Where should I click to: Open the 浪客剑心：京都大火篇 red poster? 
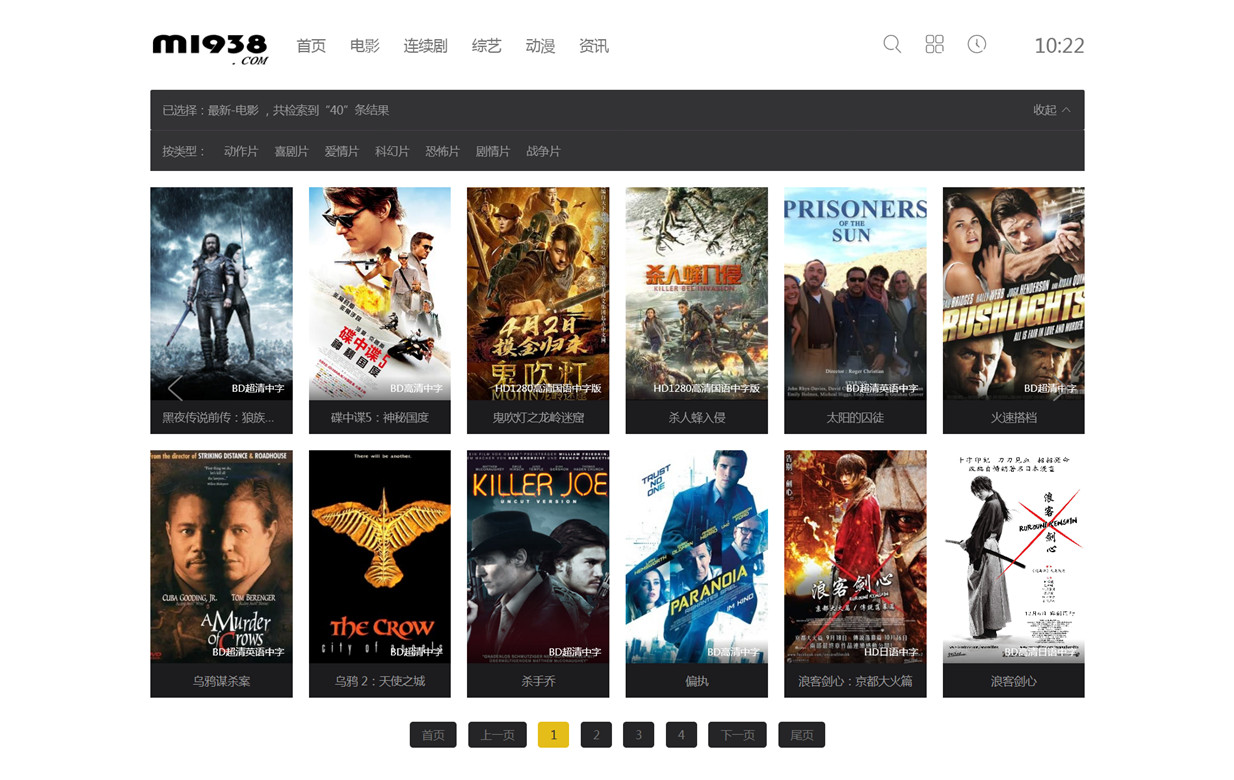(855, 557)
